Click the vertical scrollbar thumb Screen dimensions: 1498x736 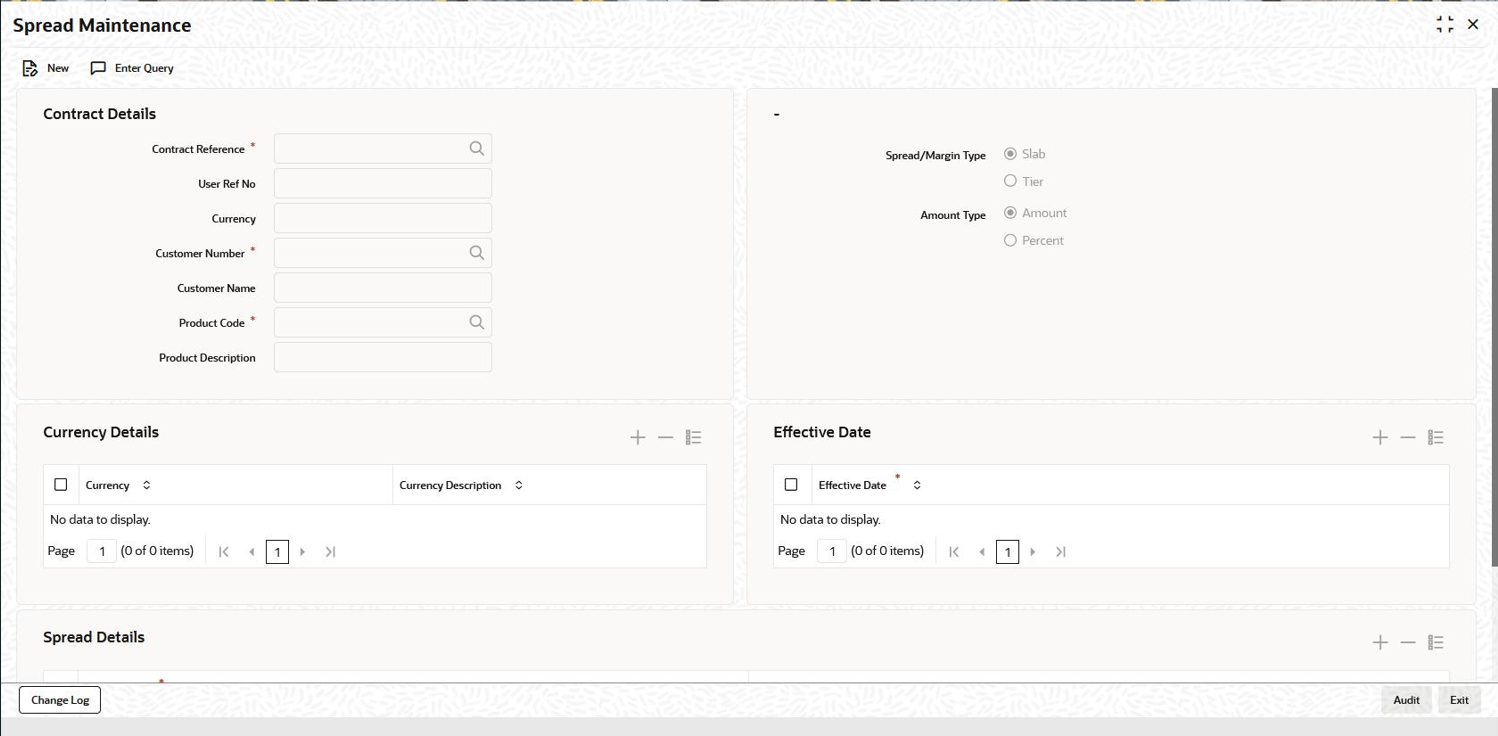(1494, 328)
